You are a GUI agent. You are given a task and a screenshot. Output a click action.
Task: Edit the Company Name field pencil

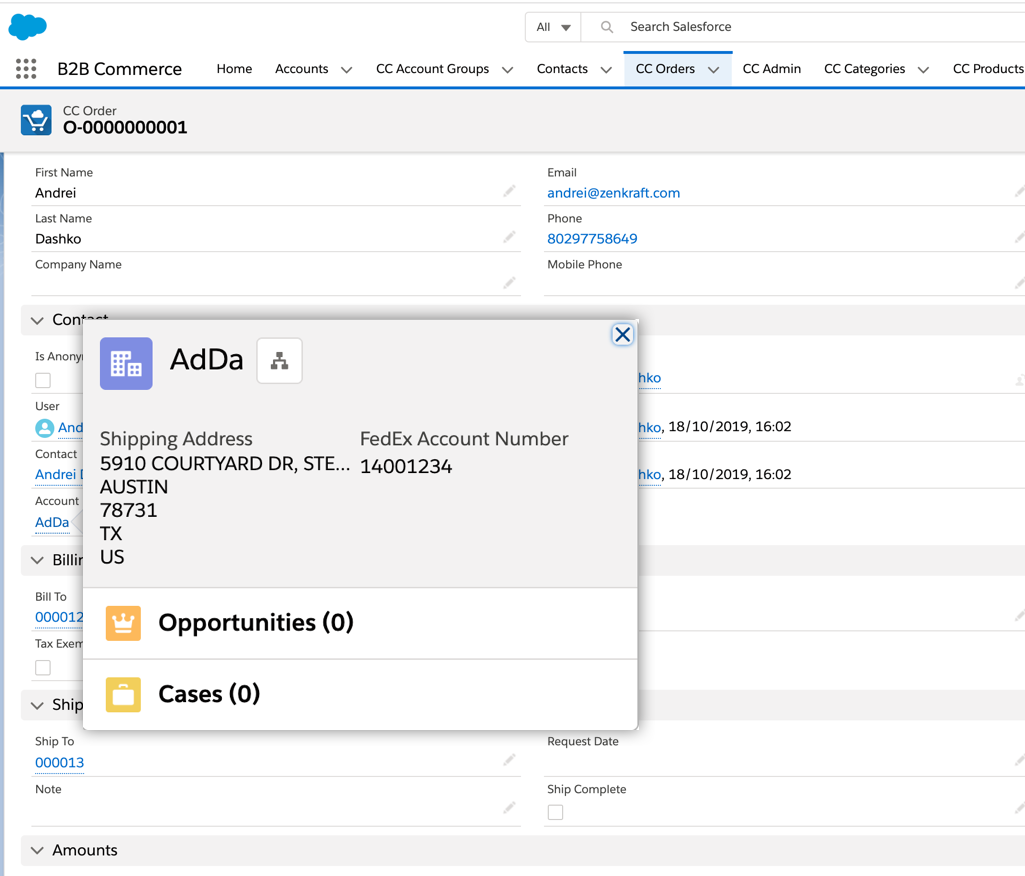click(509, 282)
